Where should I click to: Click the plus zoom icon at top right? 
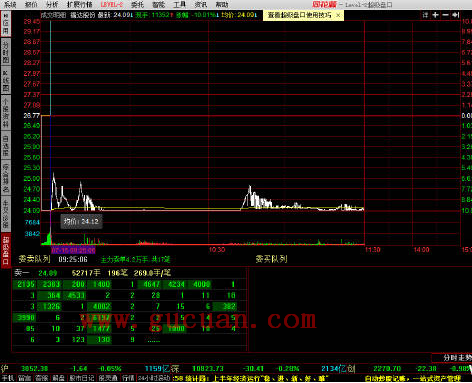coord(435,15)
